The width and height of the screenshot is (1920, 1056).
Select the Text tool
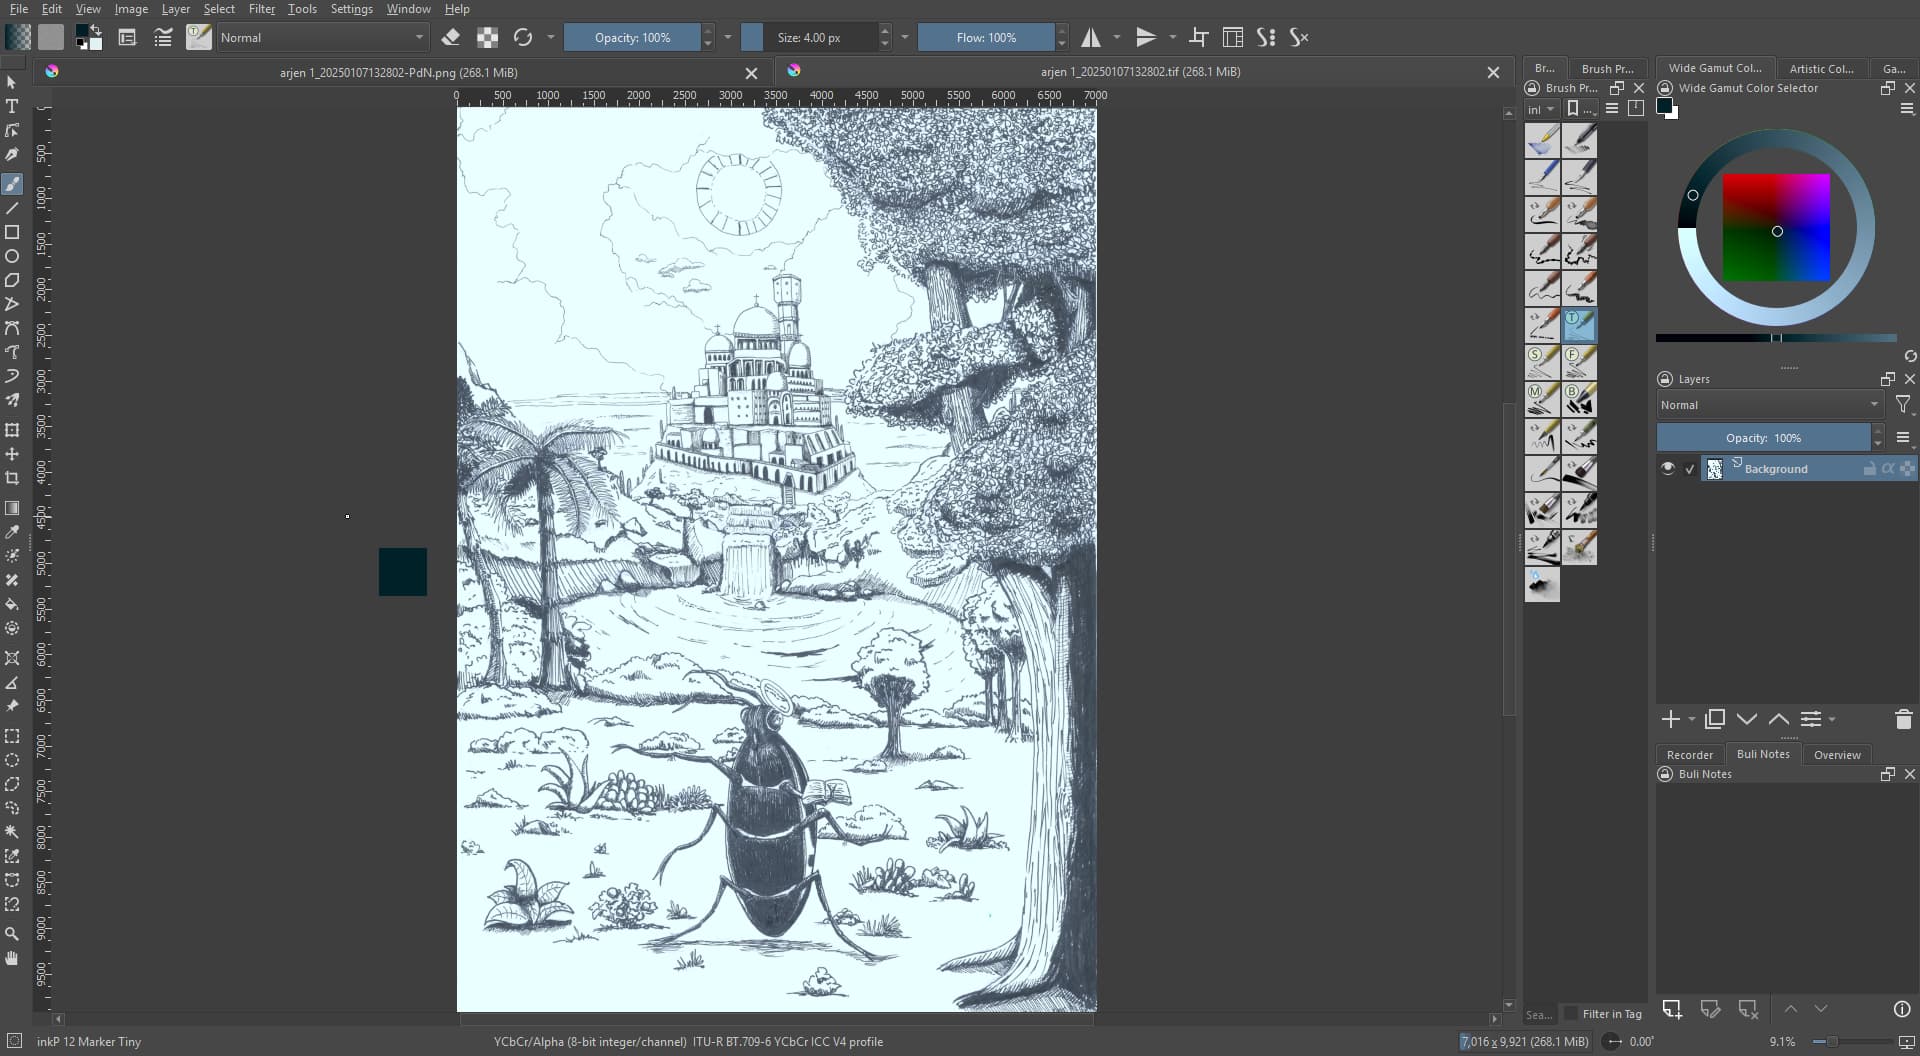click(x=12, y=106)
